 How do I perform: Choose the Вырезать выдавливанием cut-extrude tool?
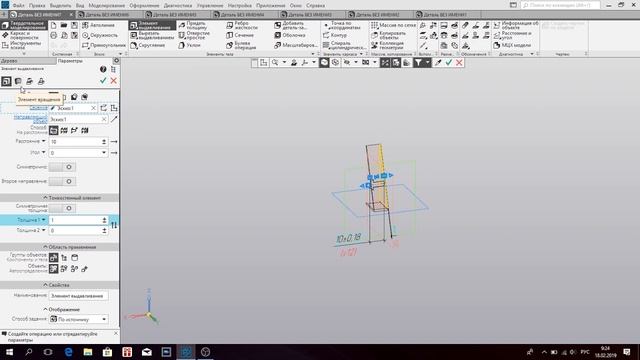pos(152,35)
